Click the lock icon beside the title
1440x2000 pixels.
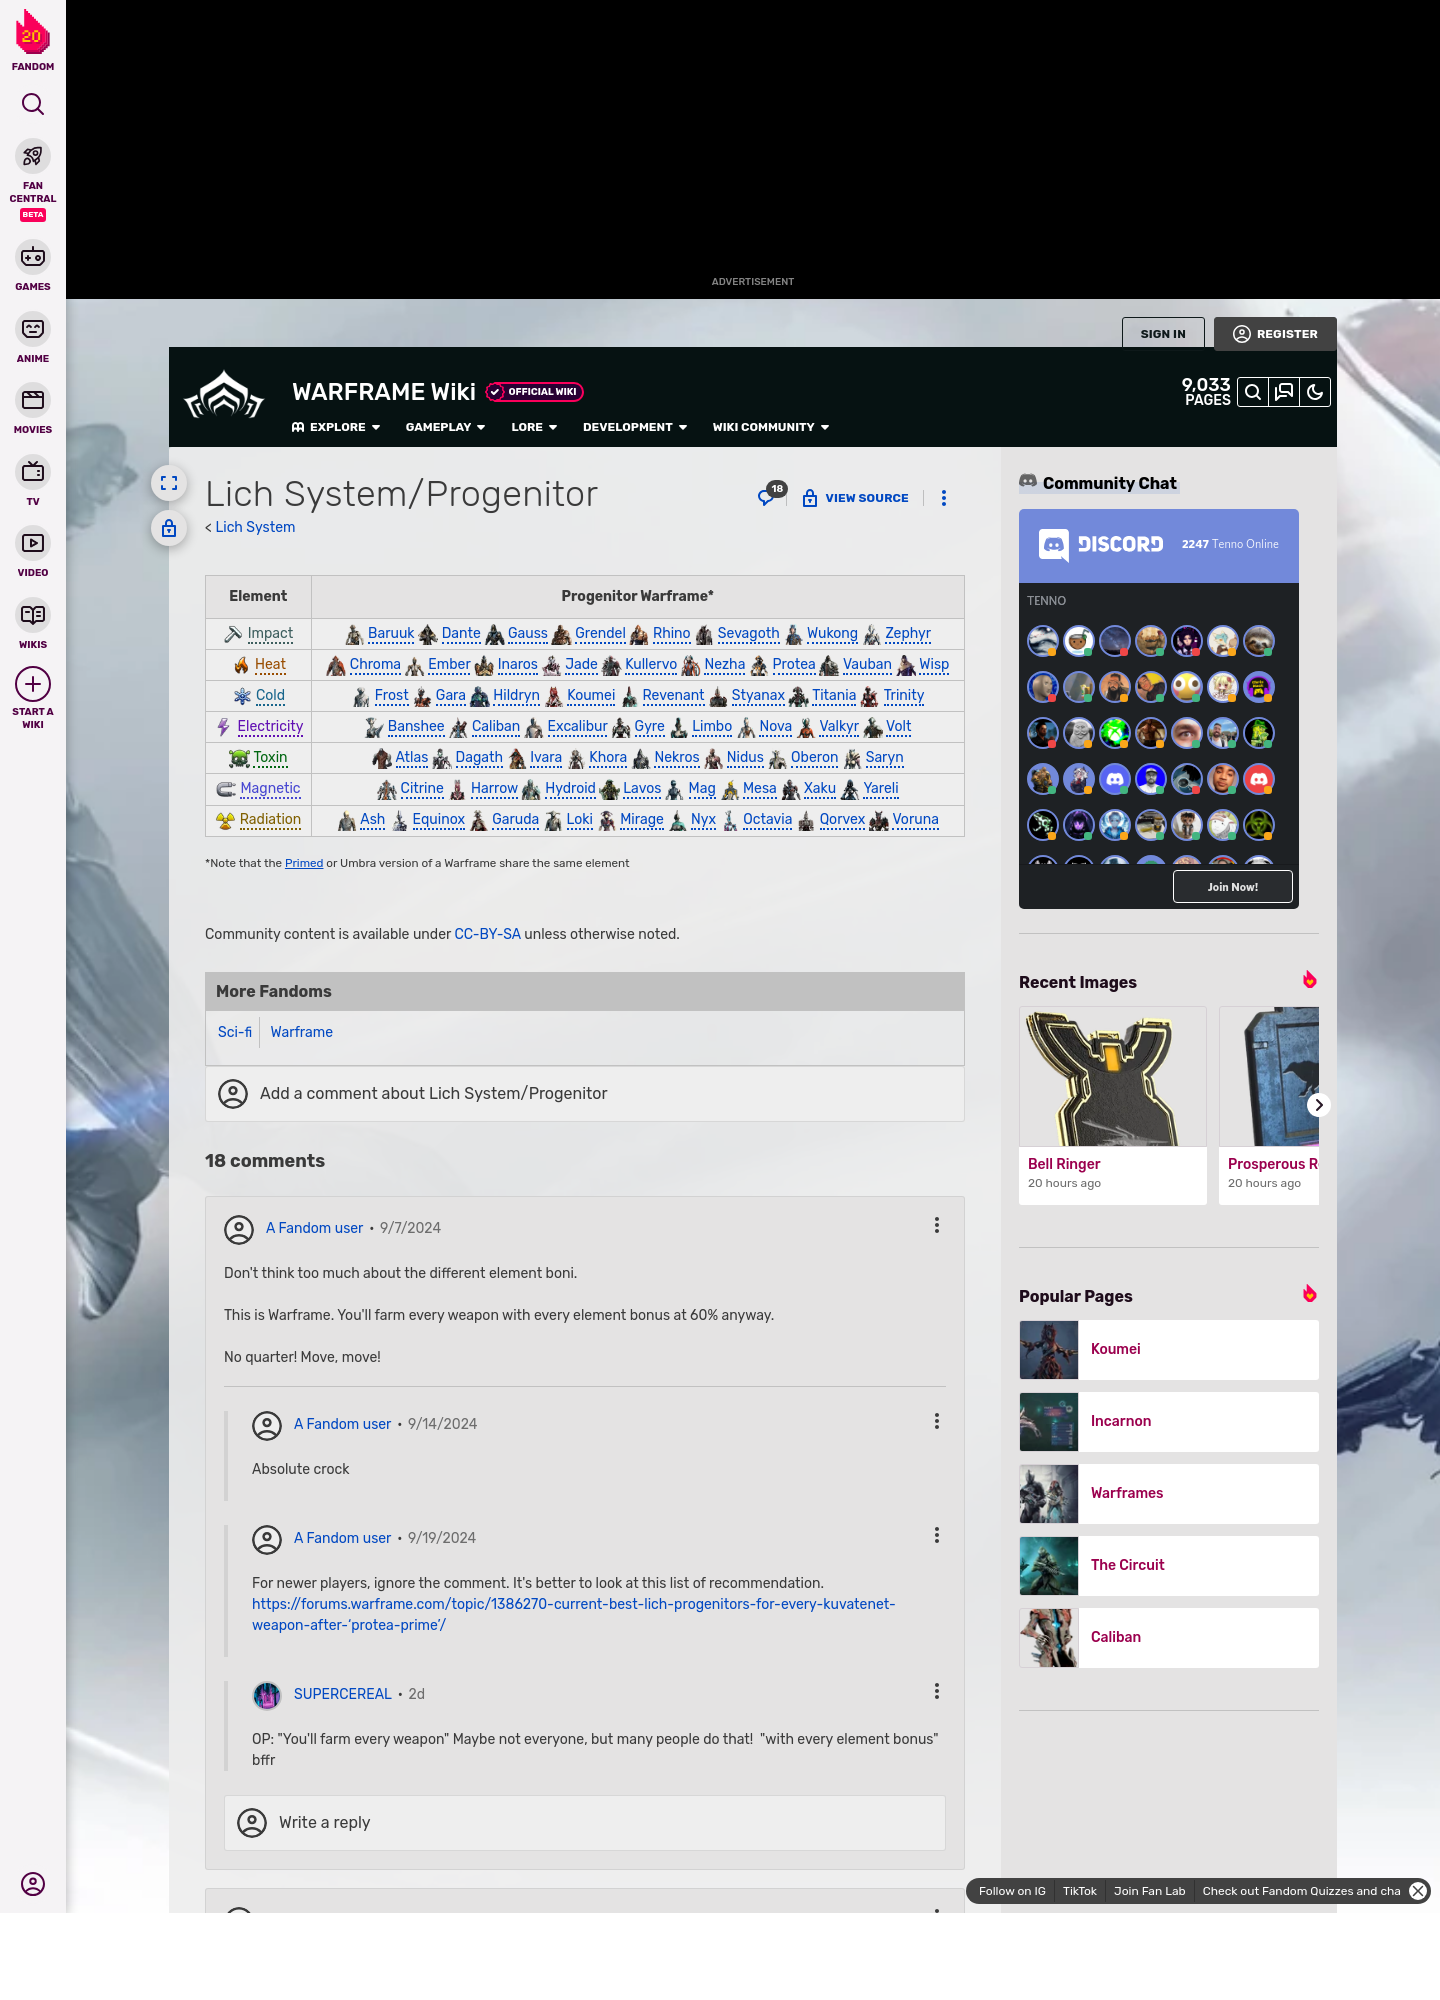point(169,528)
